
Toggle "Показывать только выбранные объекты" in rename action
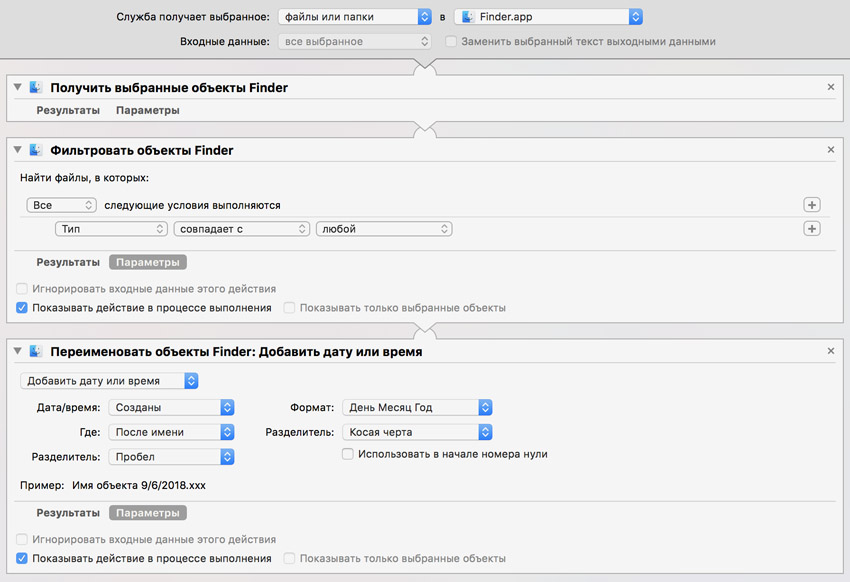[x=289, y=558]
